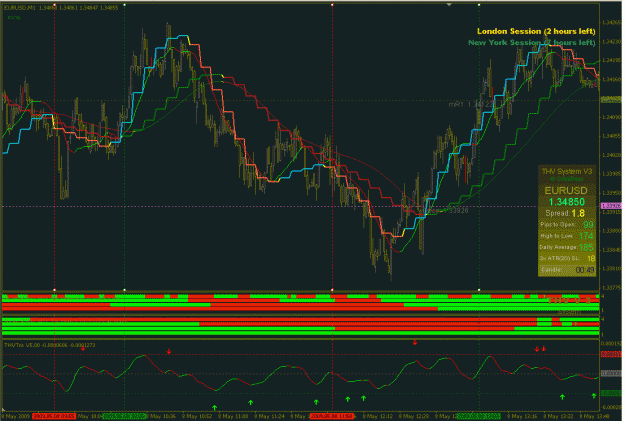
Task: Click the High to Low 174 row
Action: pos(566,236)
